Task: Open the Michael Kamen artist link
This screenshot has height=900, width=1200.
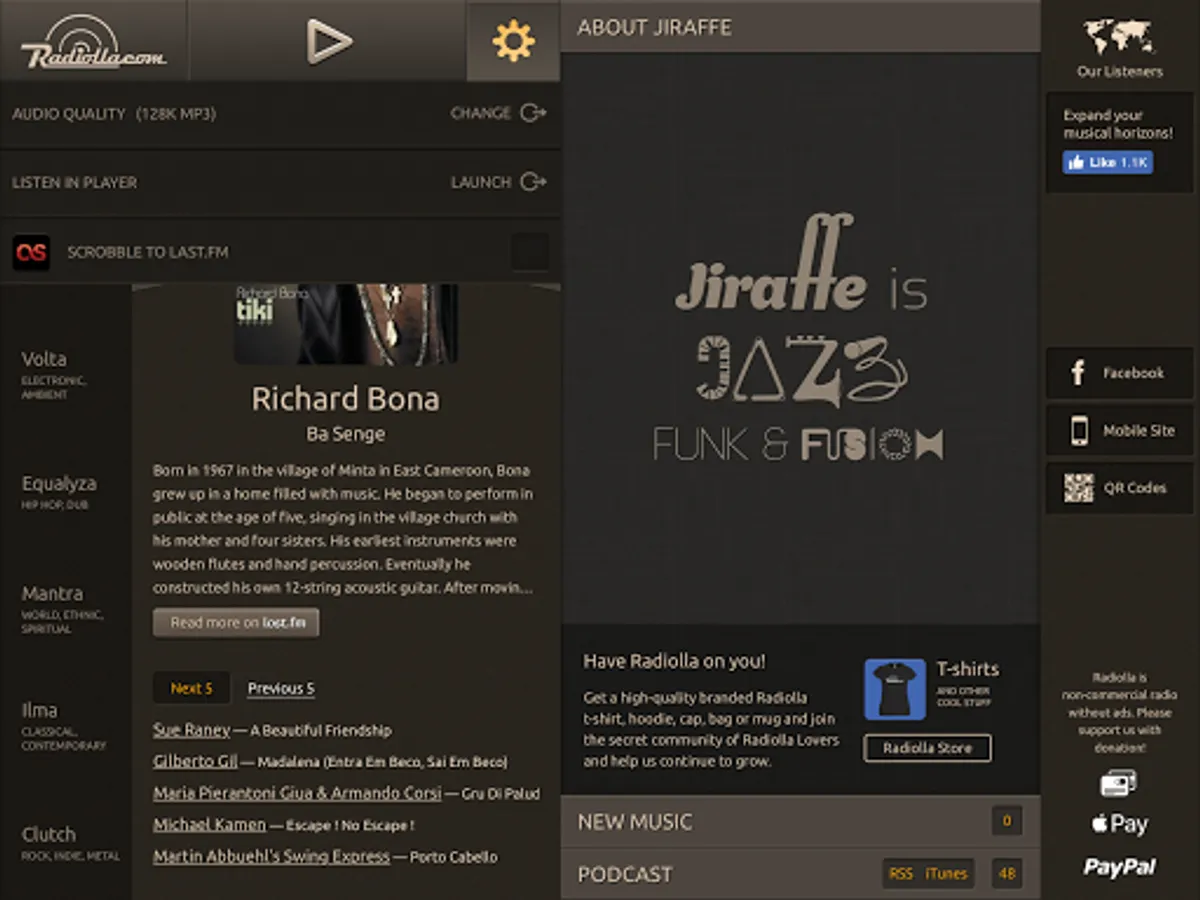Action: [210, 825]
